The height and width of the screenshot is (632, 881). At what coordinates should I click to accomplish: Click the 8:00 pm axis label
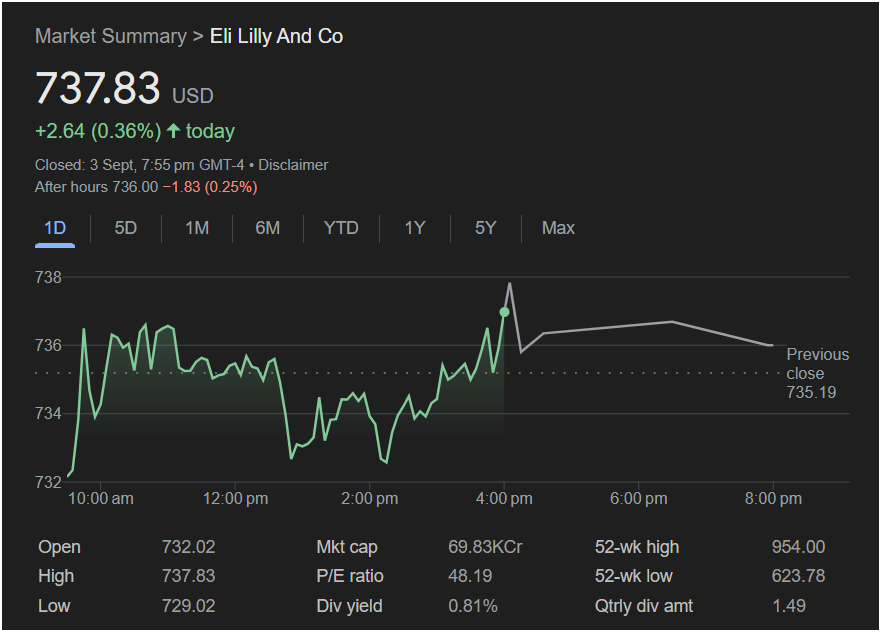point(773,499)
